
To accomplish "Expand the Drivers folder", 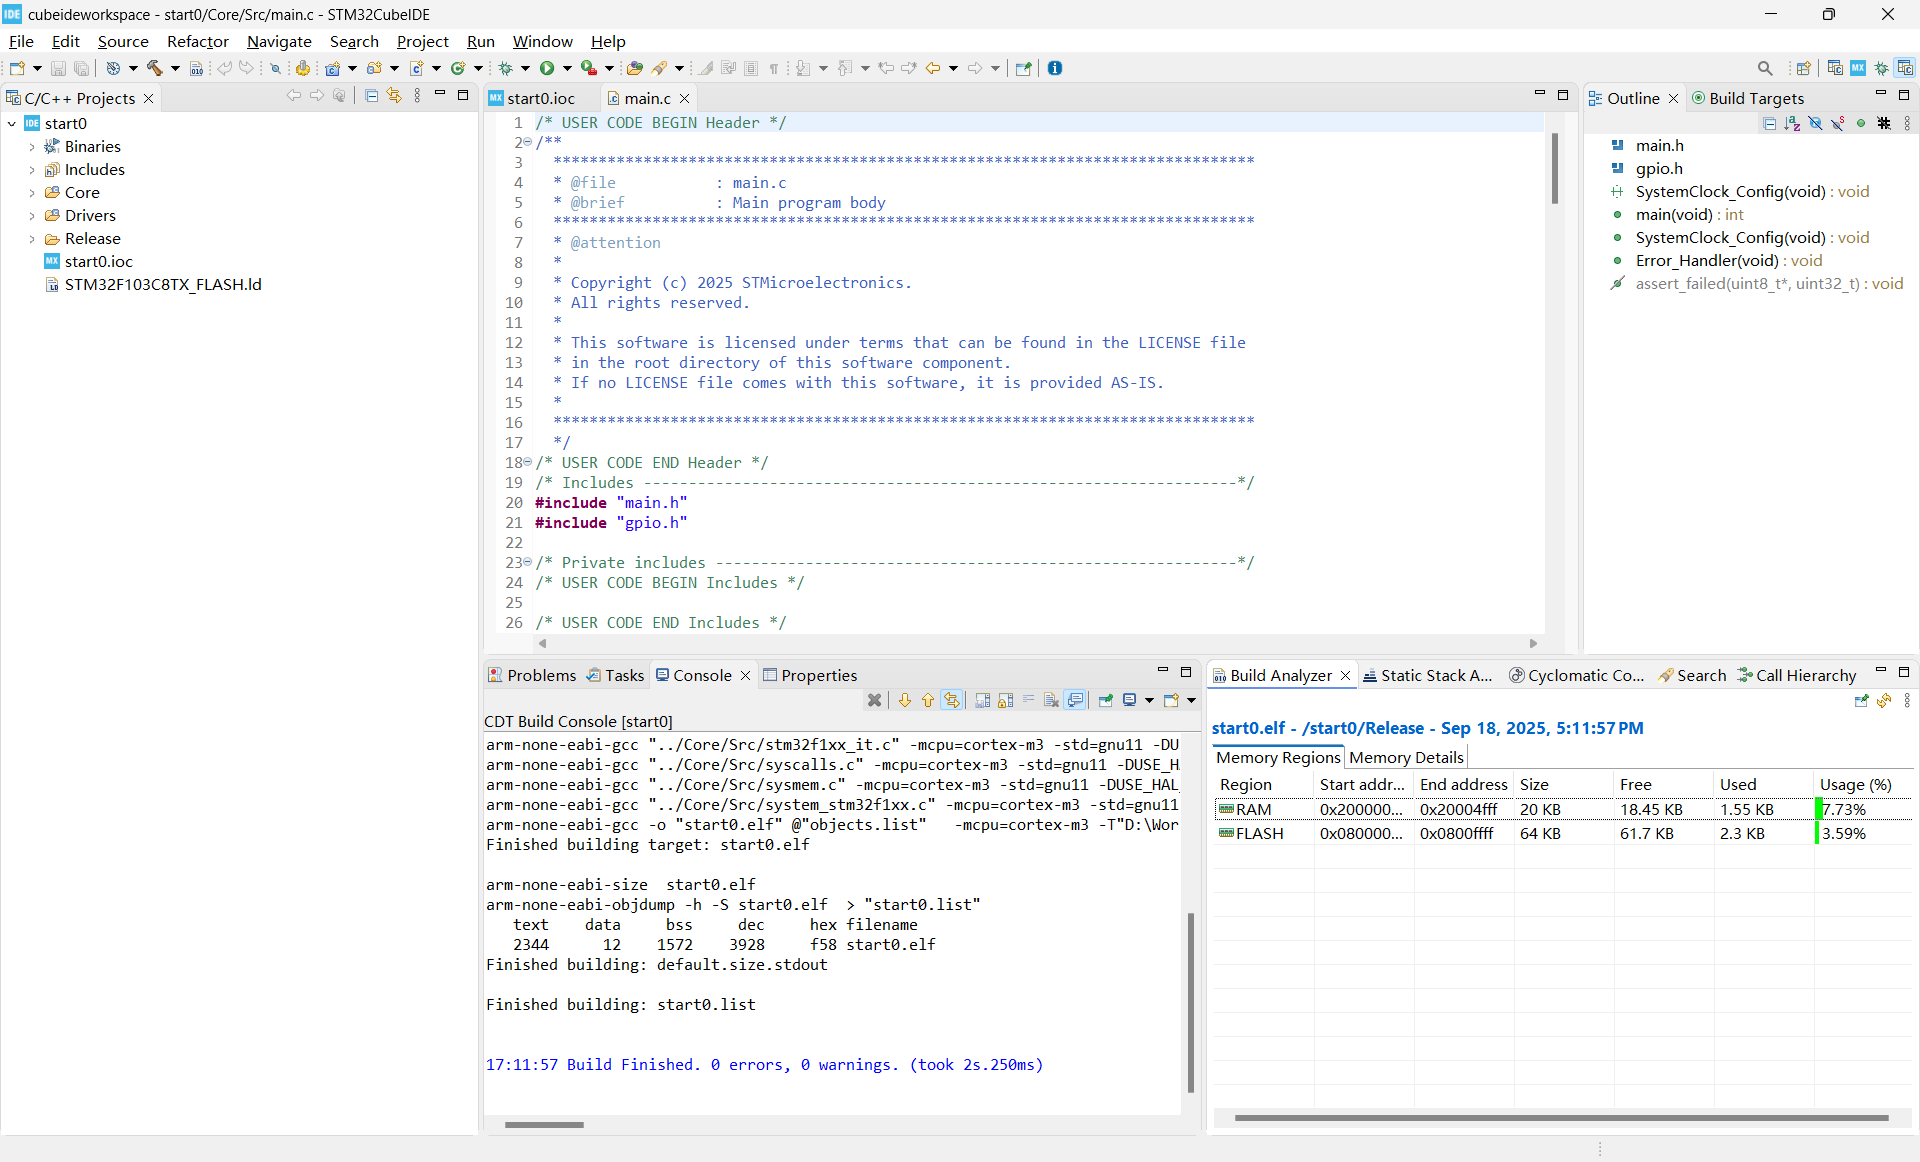I will (x=32, y=215).
